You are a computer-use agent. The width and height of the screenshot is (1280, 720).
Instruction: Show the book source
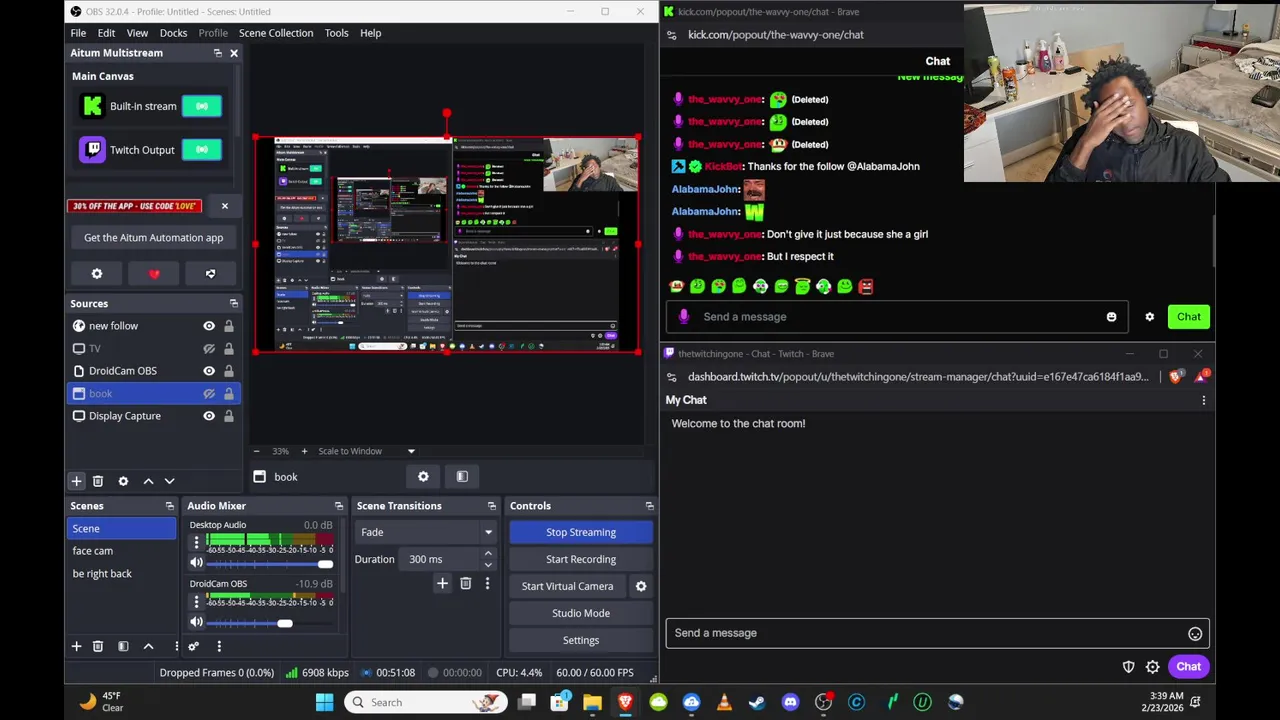(x=209, y=394)
